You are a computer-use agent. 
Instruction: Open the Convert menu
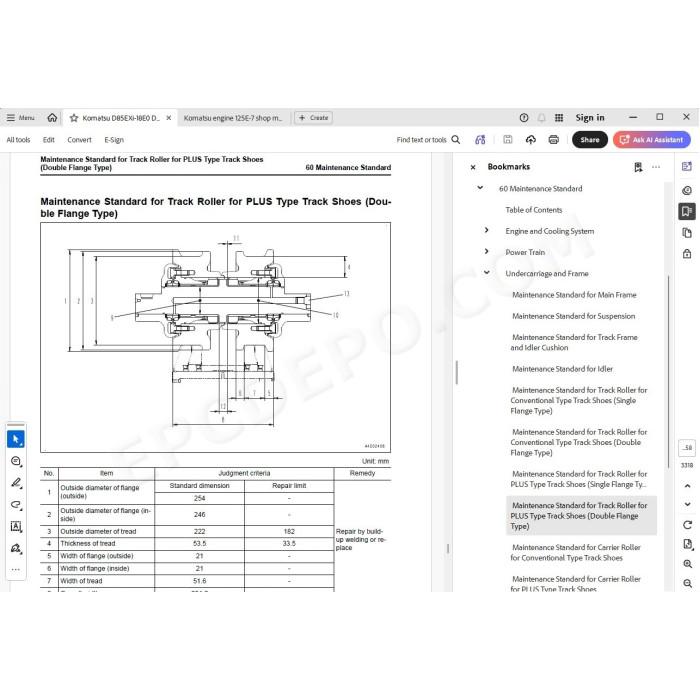79,140
